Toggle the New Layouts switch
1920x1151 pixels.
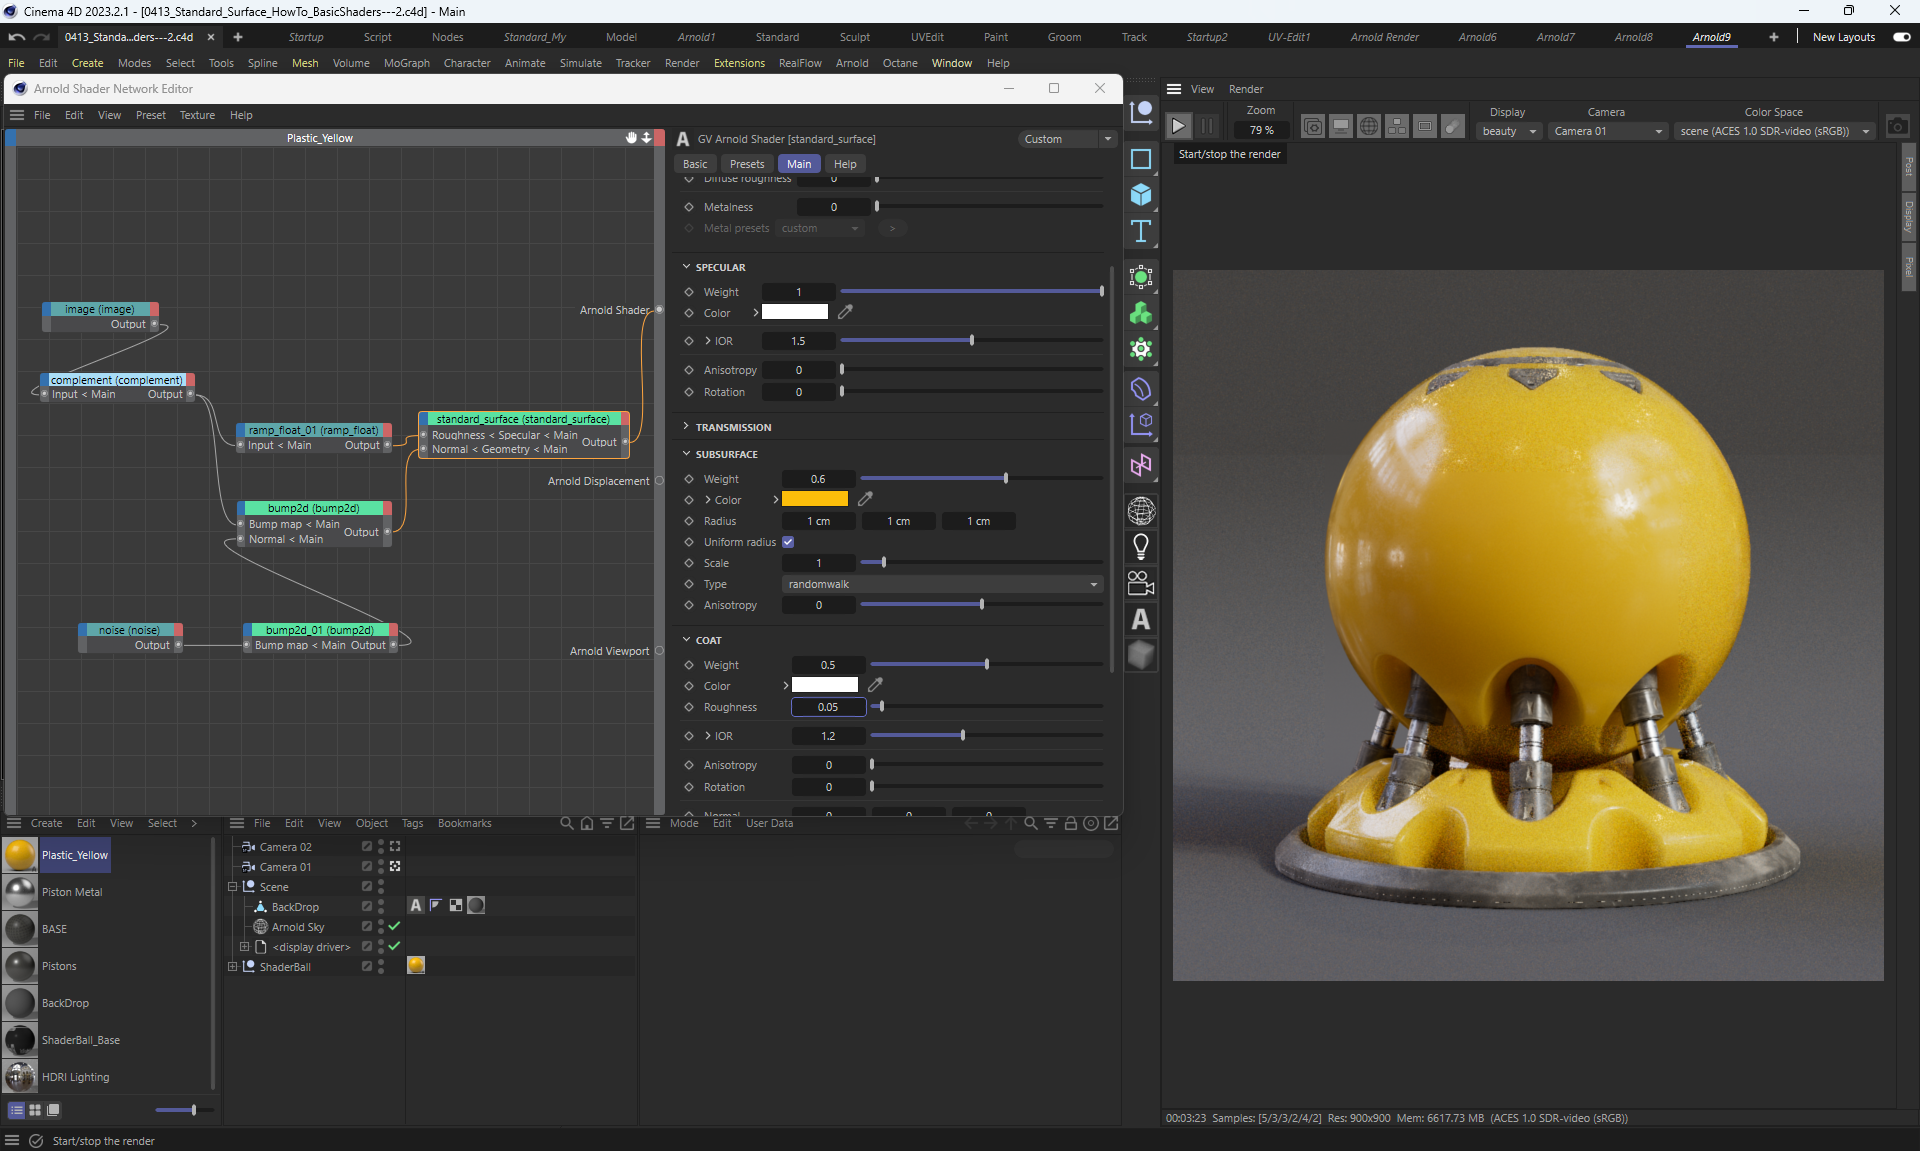[x=1901, y=37]
